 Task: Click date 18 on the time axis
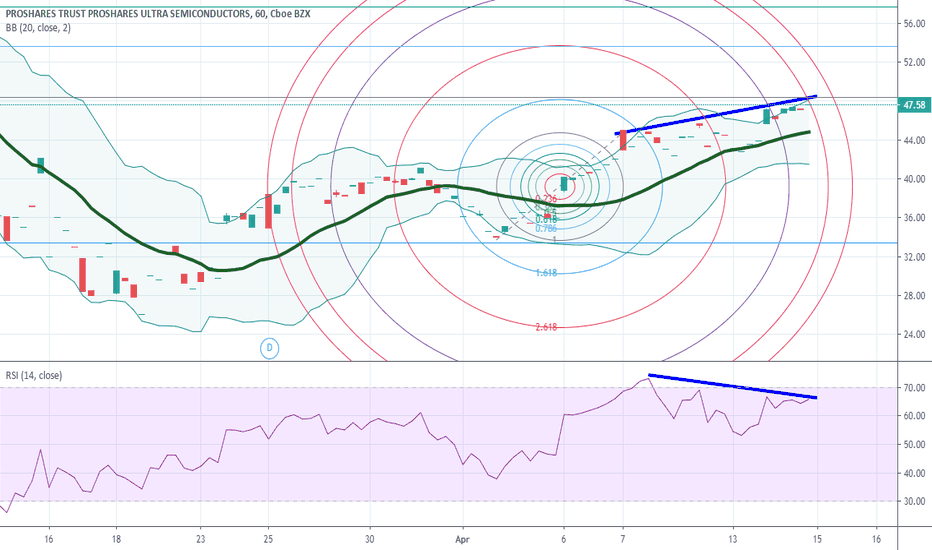pos(116,539)
